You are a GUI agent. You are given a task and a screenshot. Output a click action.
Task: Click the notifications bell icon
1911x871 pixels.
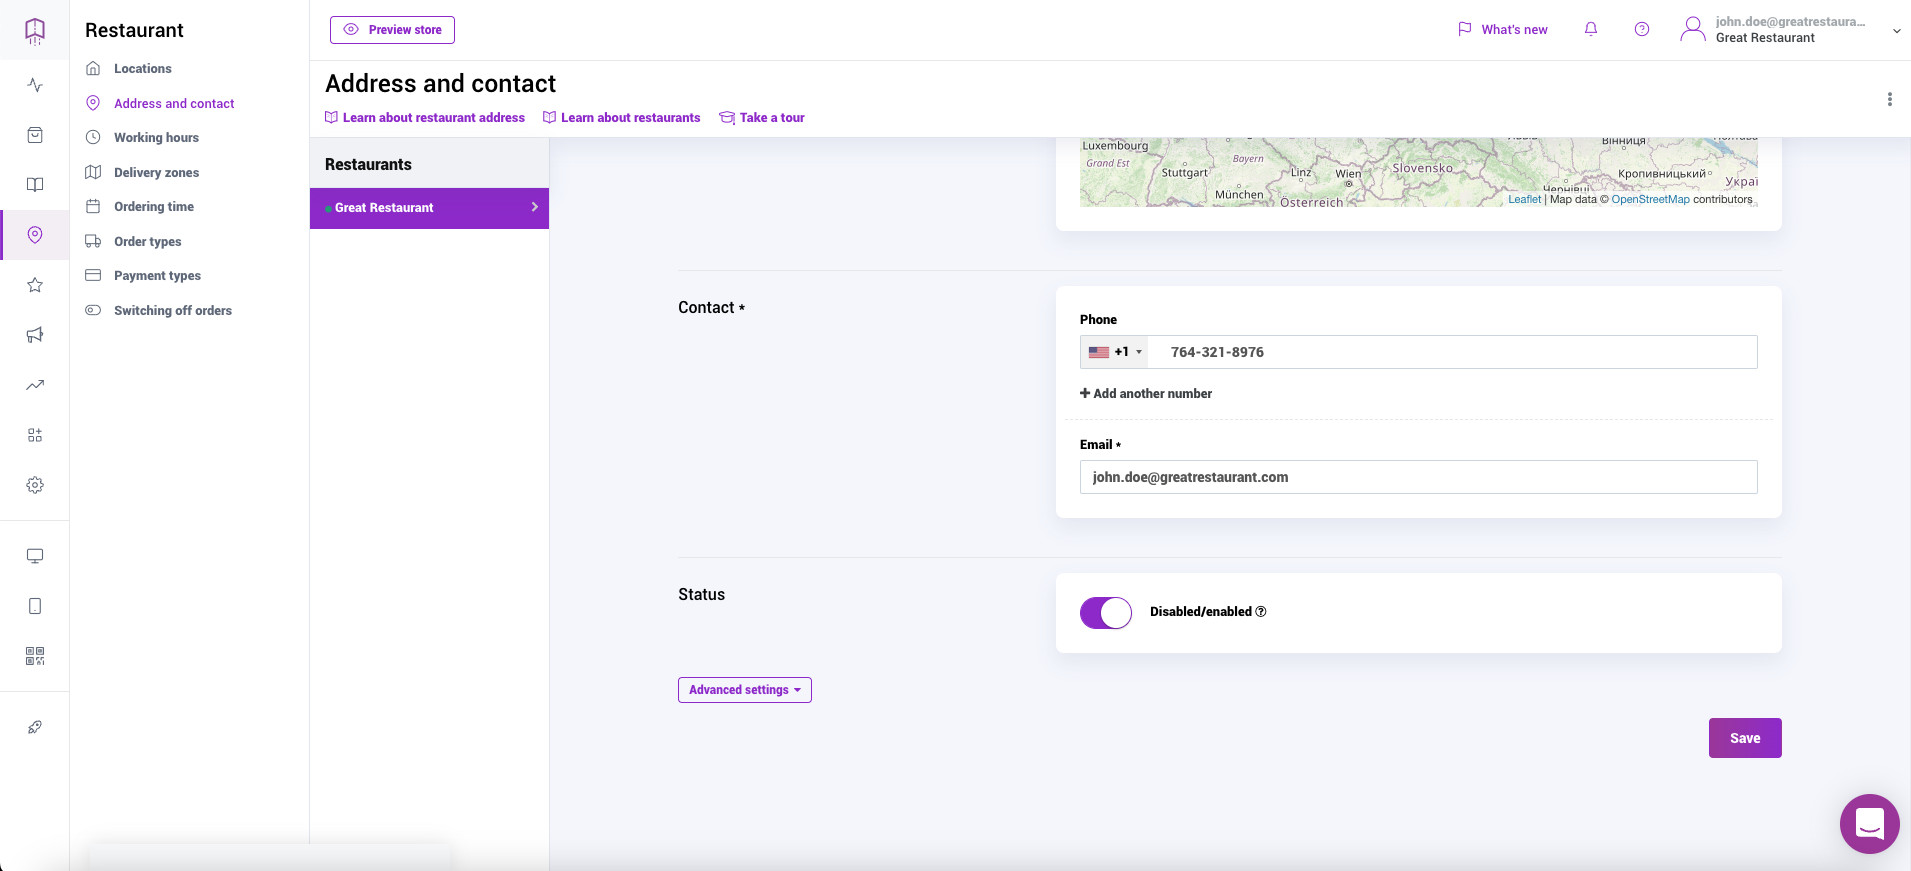coord(1591,29)
